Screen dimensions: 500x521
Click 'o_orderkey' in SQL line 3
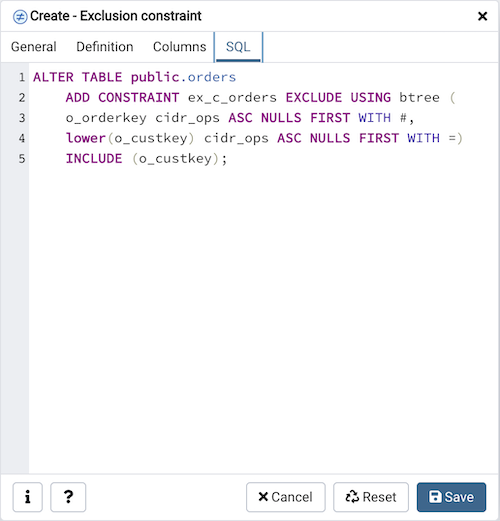106,118
